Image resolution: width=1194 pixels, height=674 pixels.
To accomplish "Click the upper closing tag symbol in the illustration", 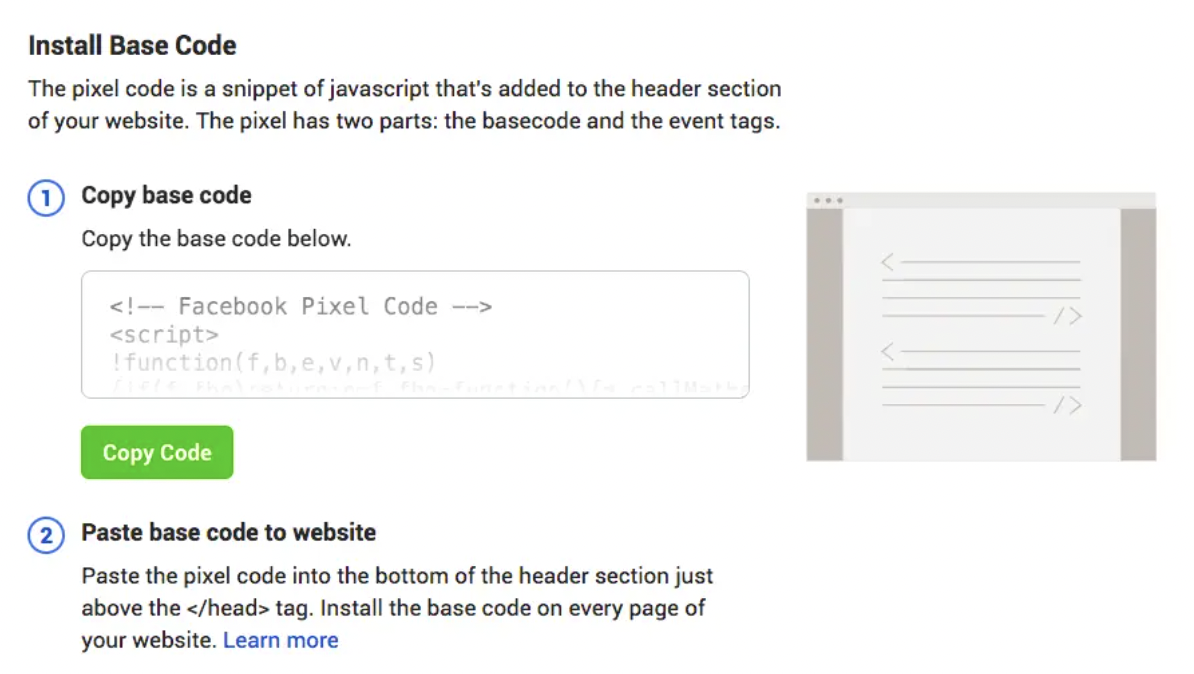I will (1067, 317).
